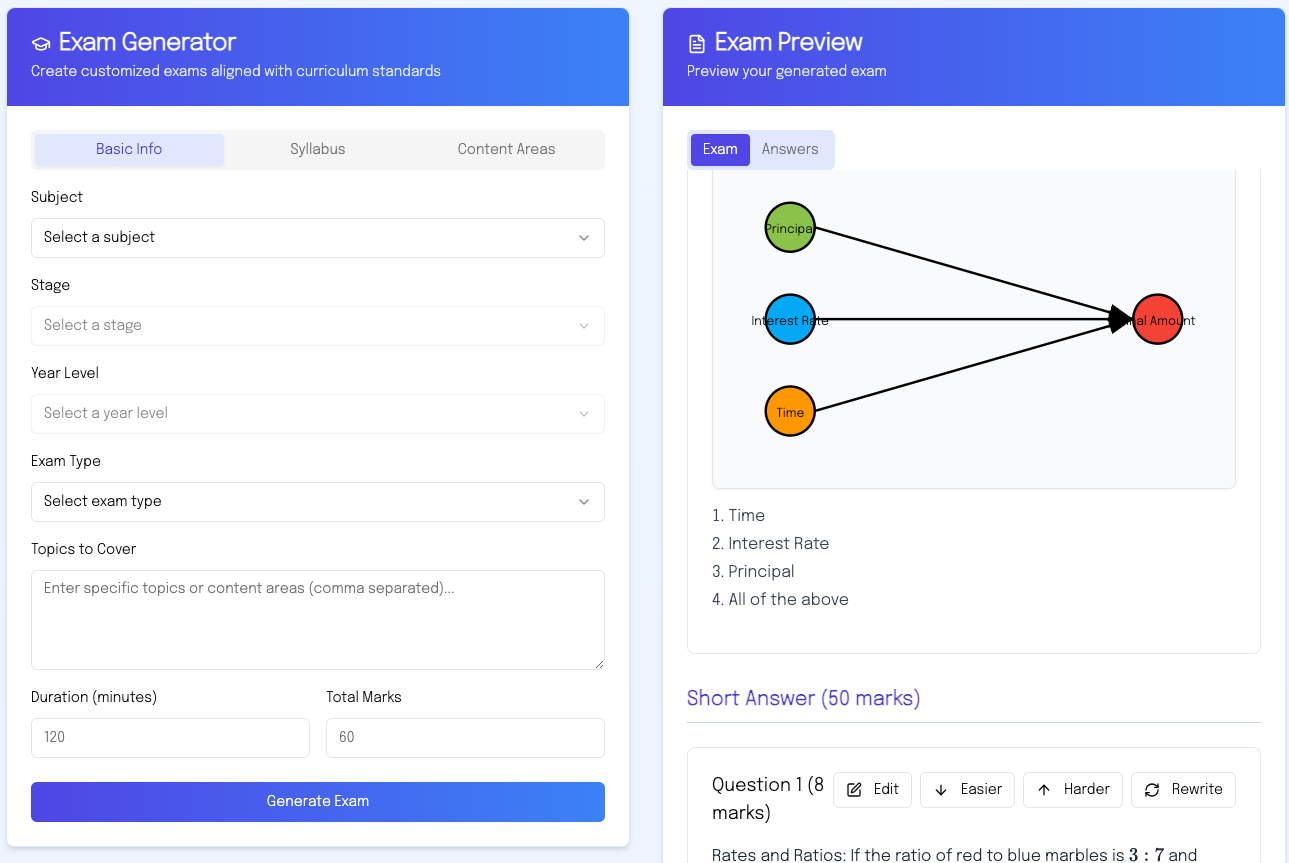Select the blue Interest Rate node in the diagram
Viewport: 1289px width, 863px height.
point(790,320)
